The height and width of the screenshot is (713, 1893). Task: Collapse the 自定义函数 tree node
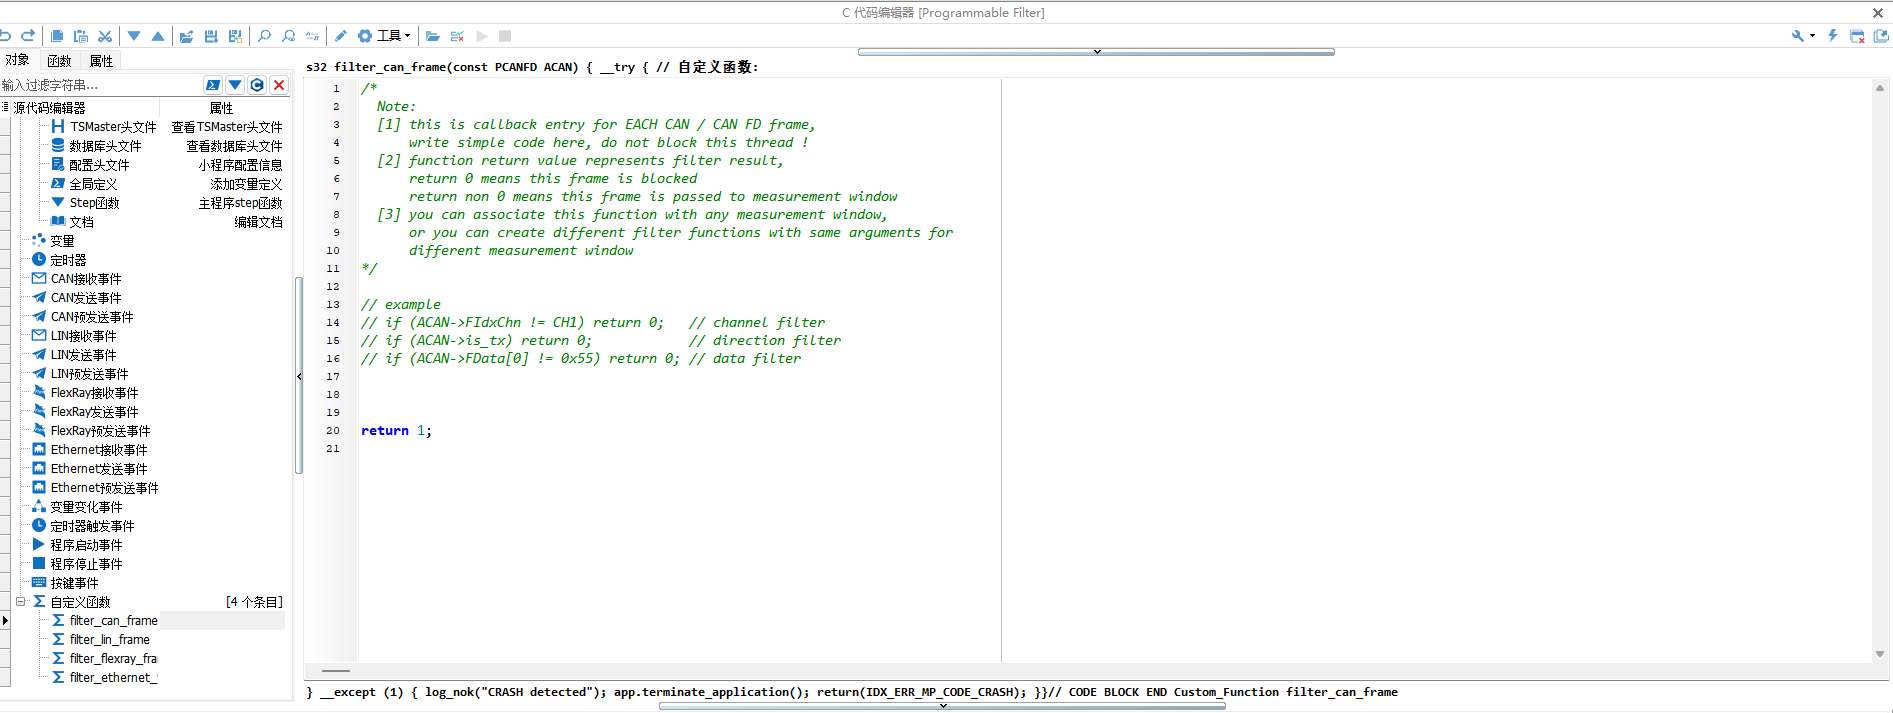(20, 602)
